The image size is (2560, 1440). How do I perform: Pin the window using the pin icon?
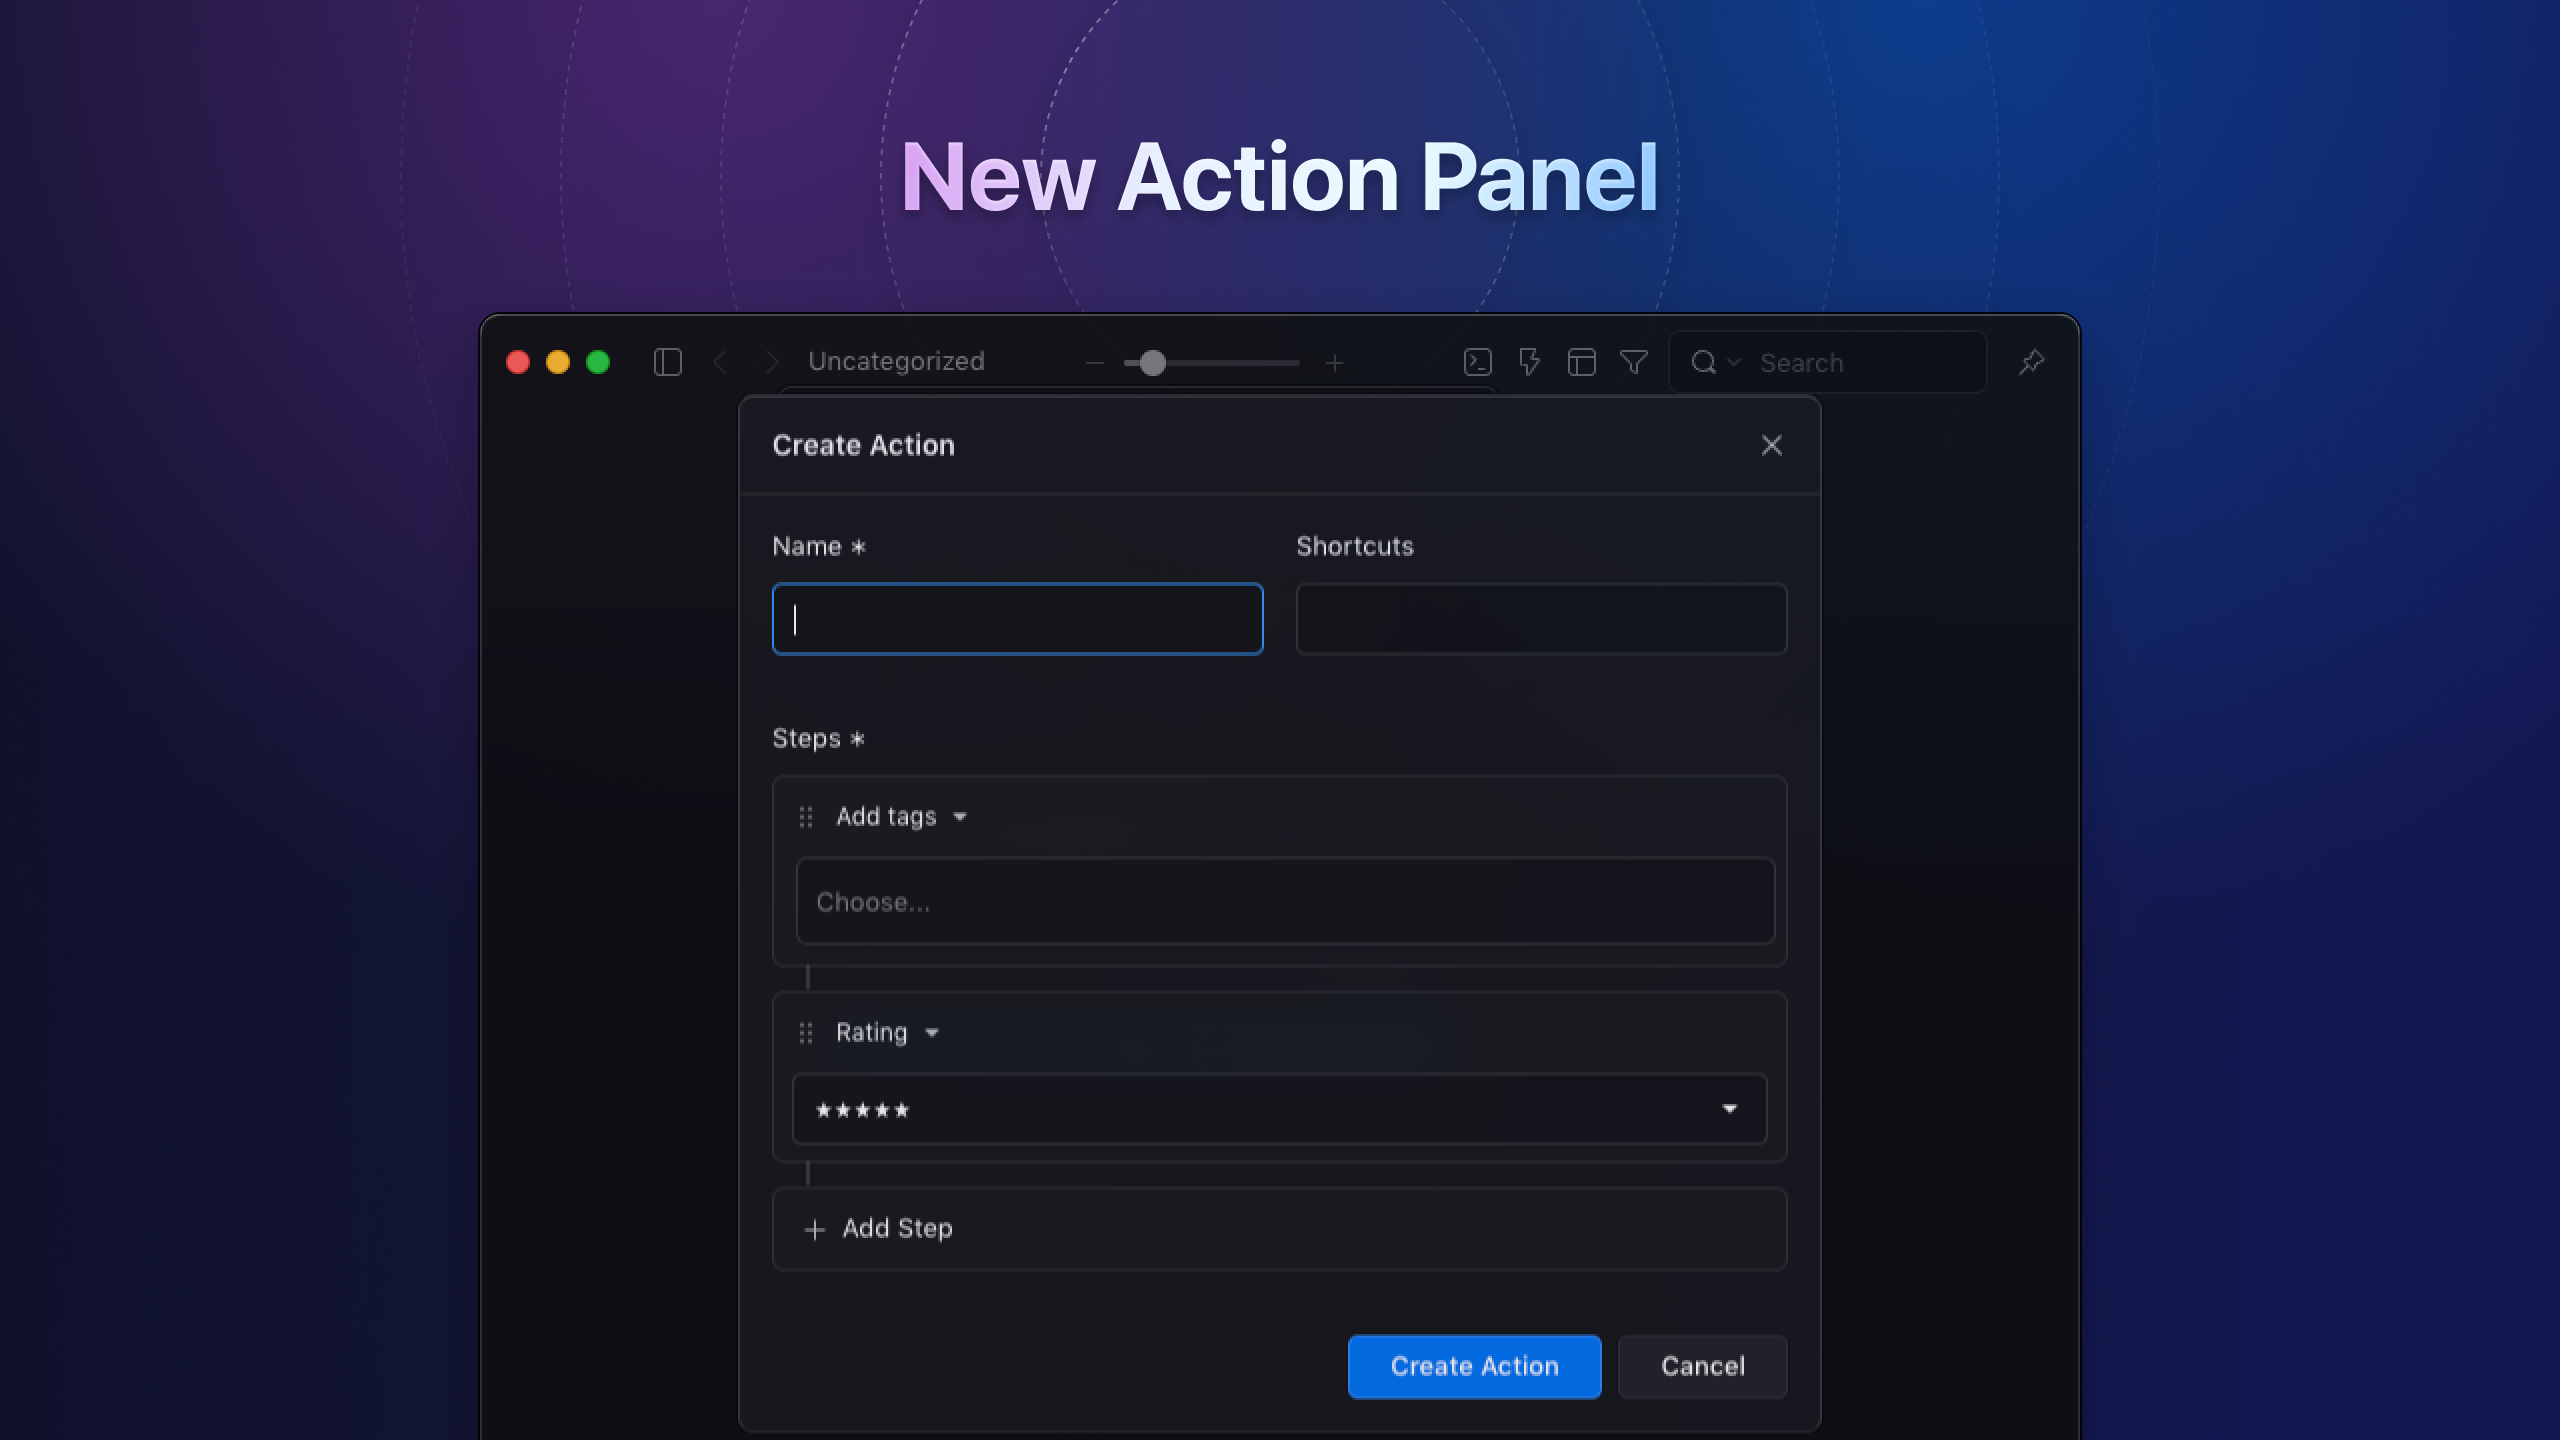point(2032,362)
